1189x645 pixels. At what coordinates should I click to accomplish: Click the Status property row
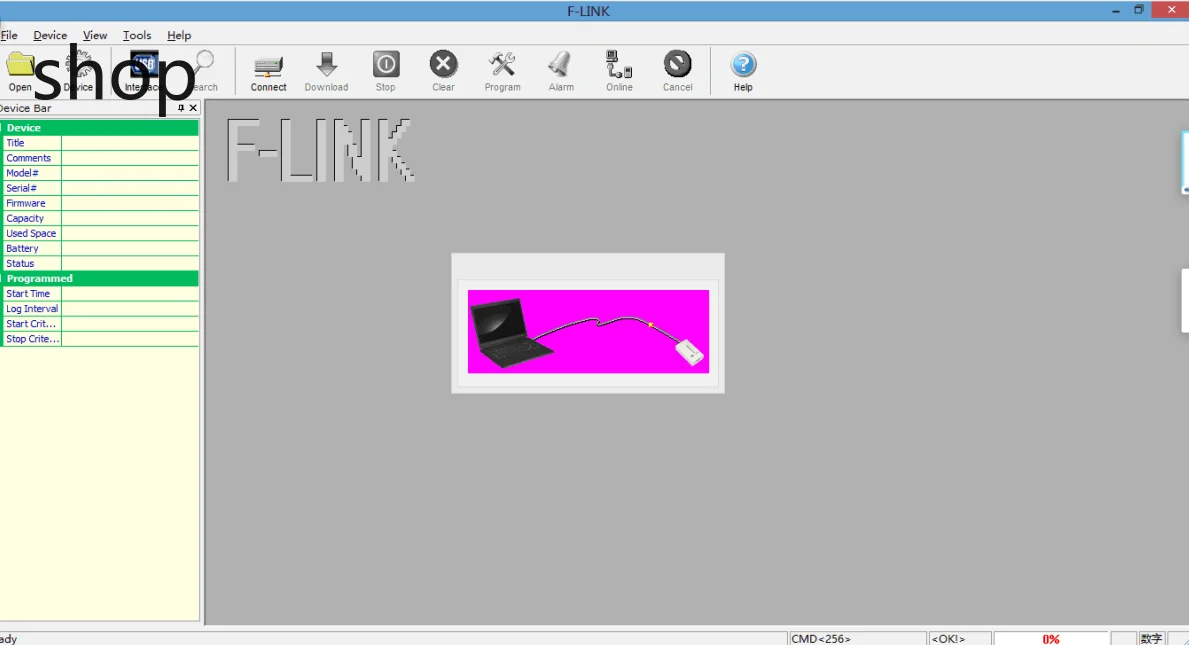point(99,265)
